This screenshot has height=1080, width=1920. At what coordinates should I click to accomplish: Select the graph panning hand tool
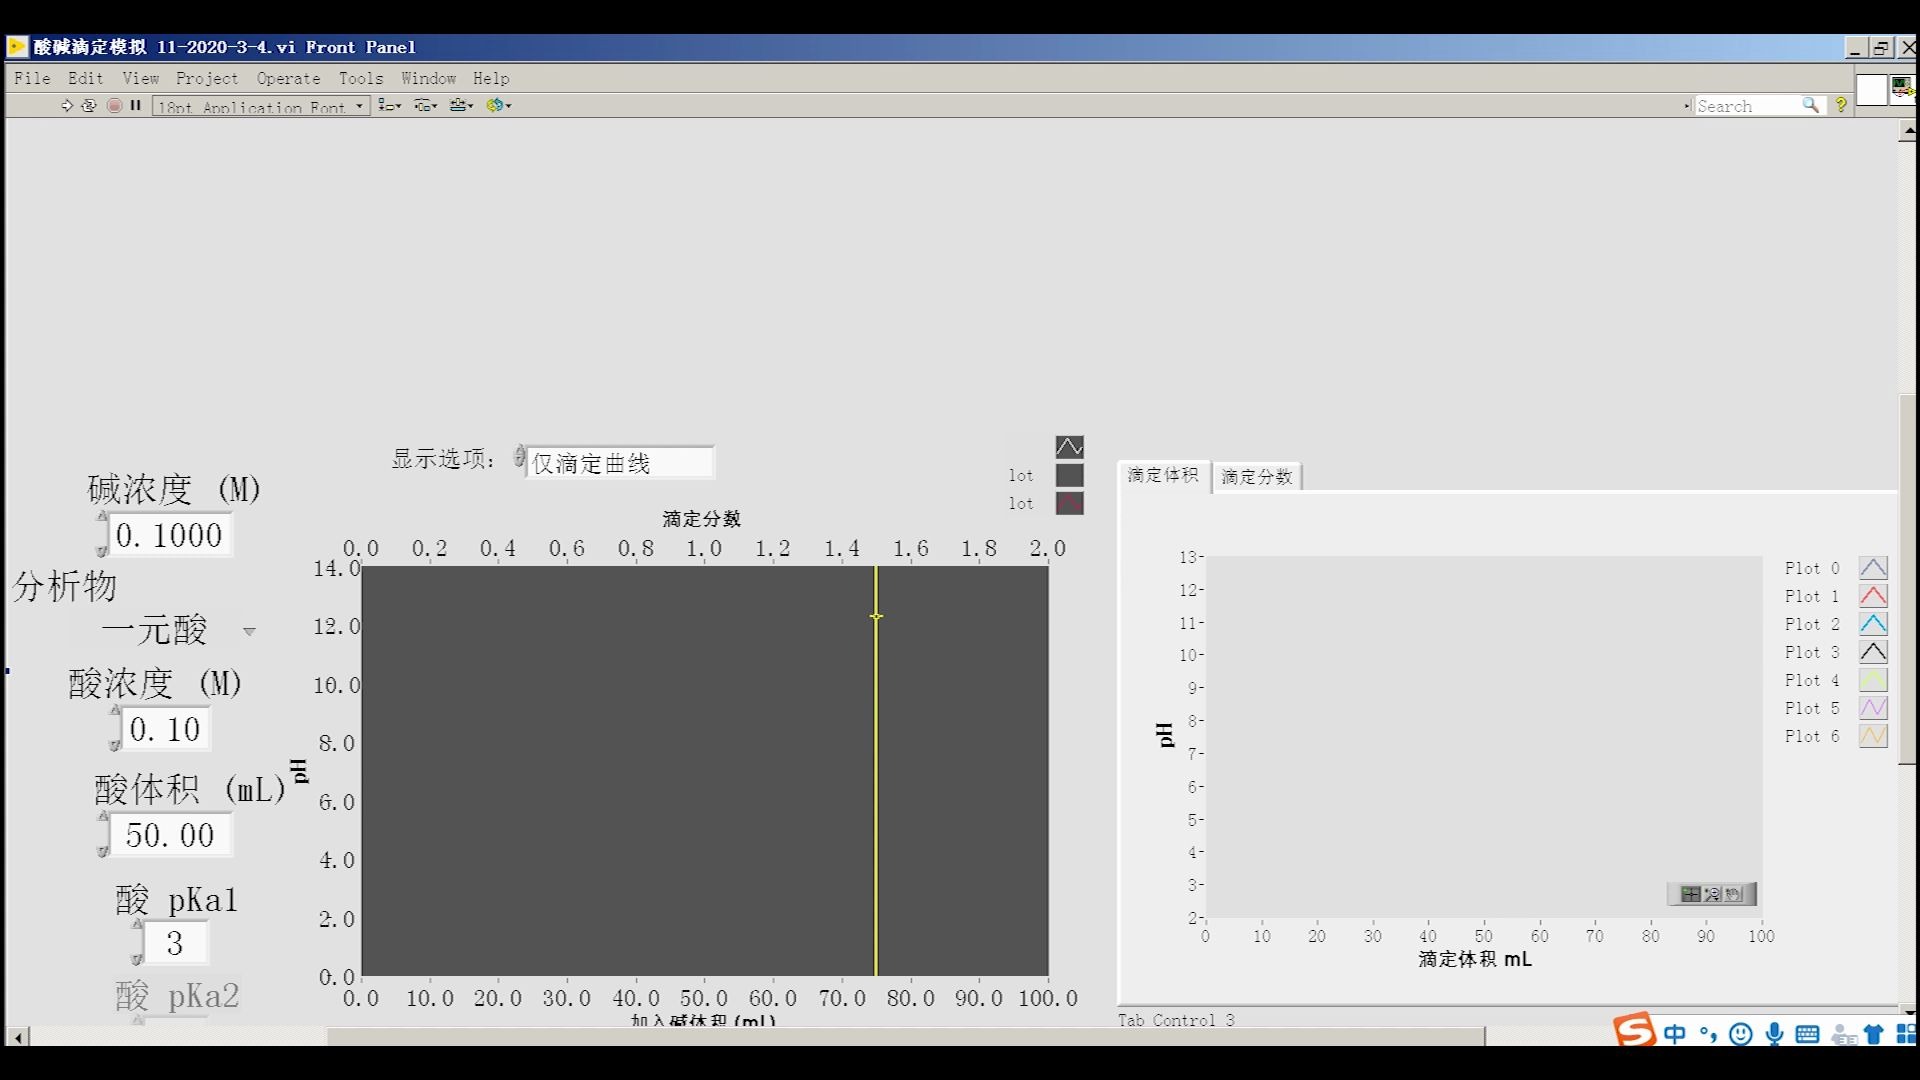click(x=1734, y=894)
